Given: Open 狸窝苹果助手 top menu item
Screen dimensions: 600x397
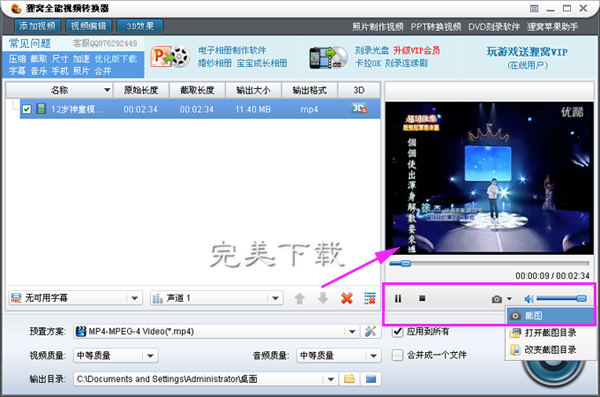Looking at the screenshot, I should point(552,27).
